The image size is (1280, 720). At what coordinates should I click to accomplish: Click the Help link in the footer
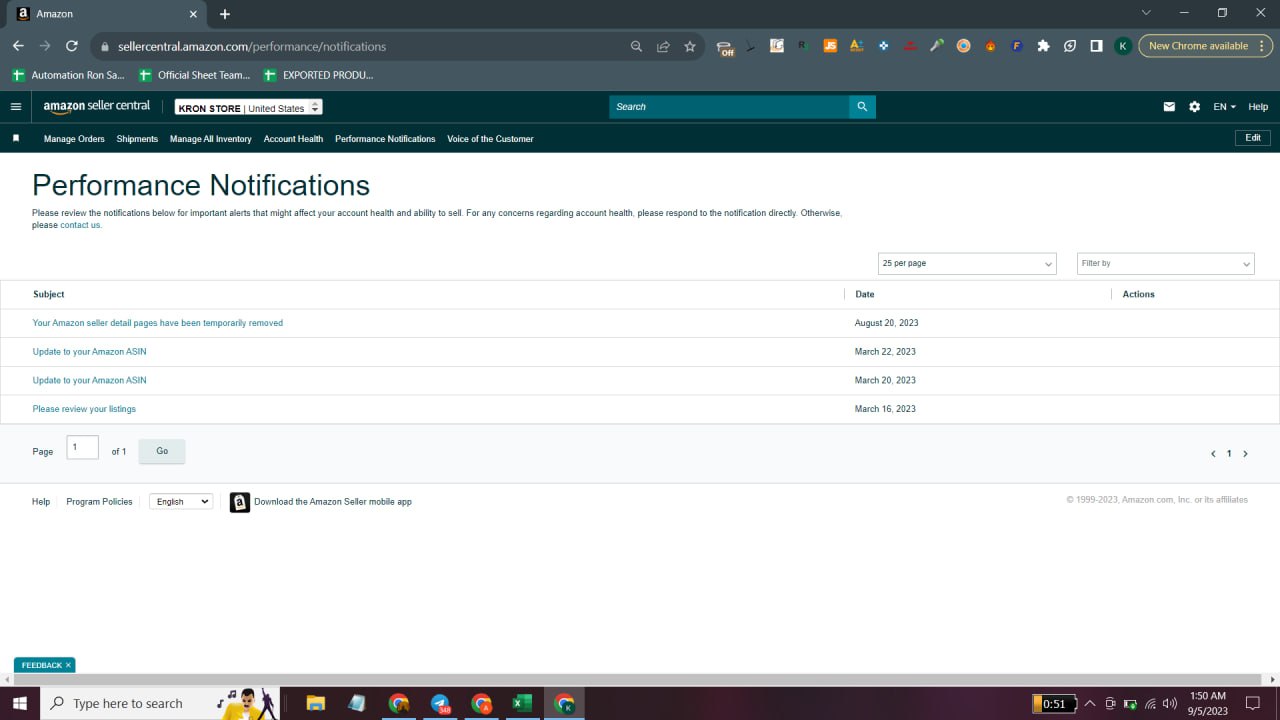[x=41, y=502]
